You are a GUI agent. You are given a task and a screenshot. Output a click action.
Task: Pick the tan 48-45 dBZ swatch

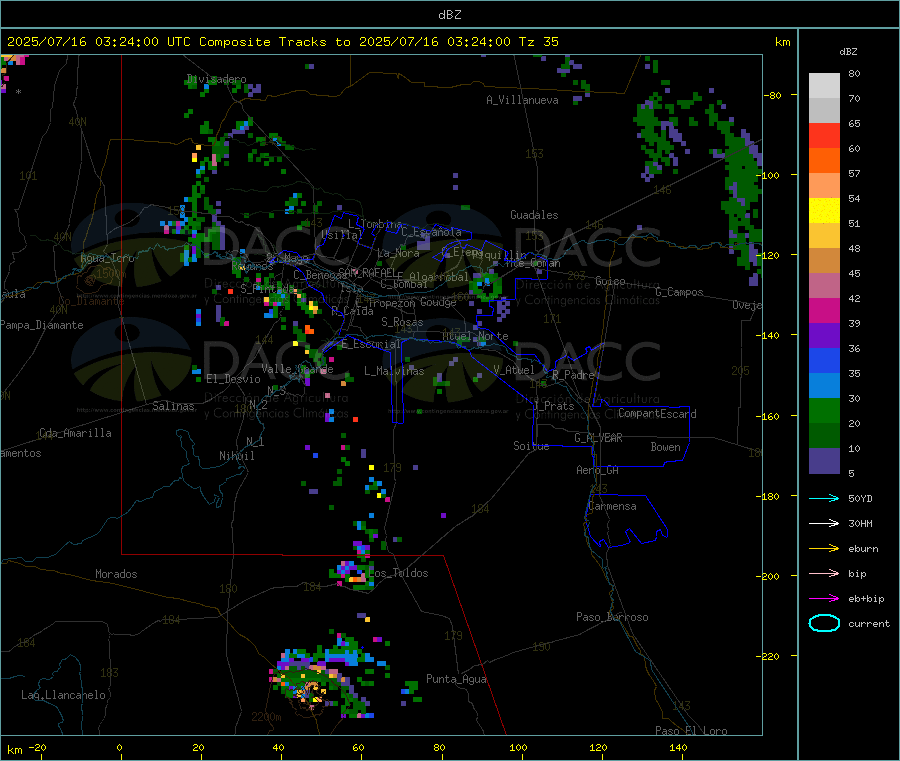[x=824, y=261]
